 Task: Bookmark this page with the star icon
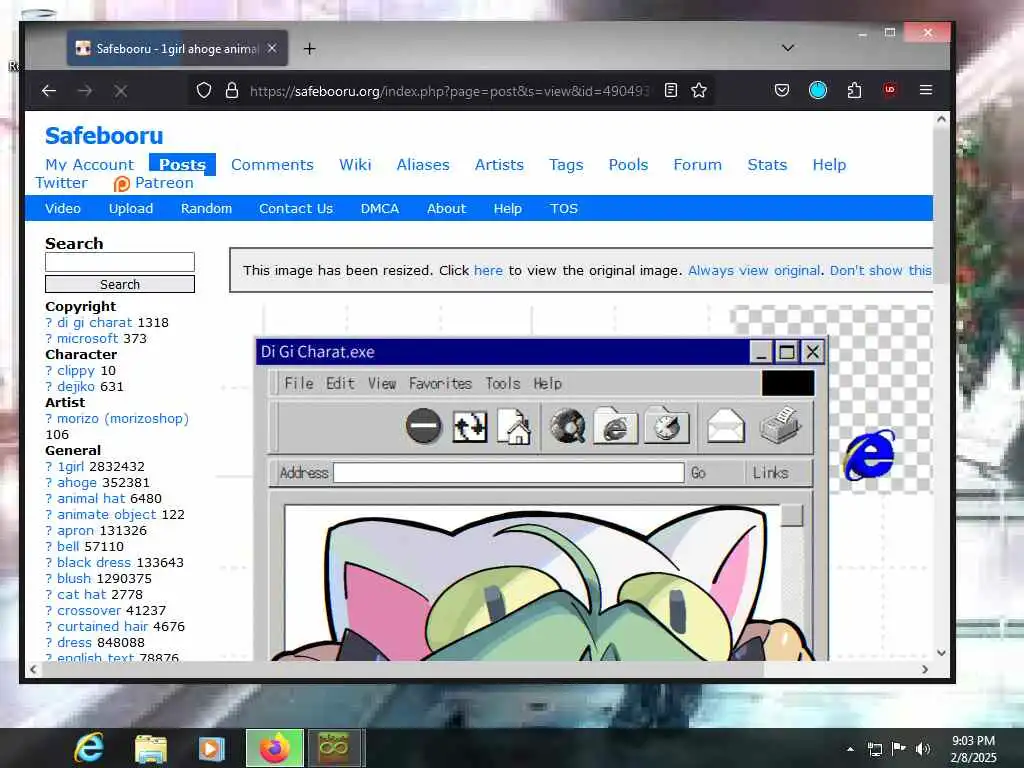click(x=699, y=90)
